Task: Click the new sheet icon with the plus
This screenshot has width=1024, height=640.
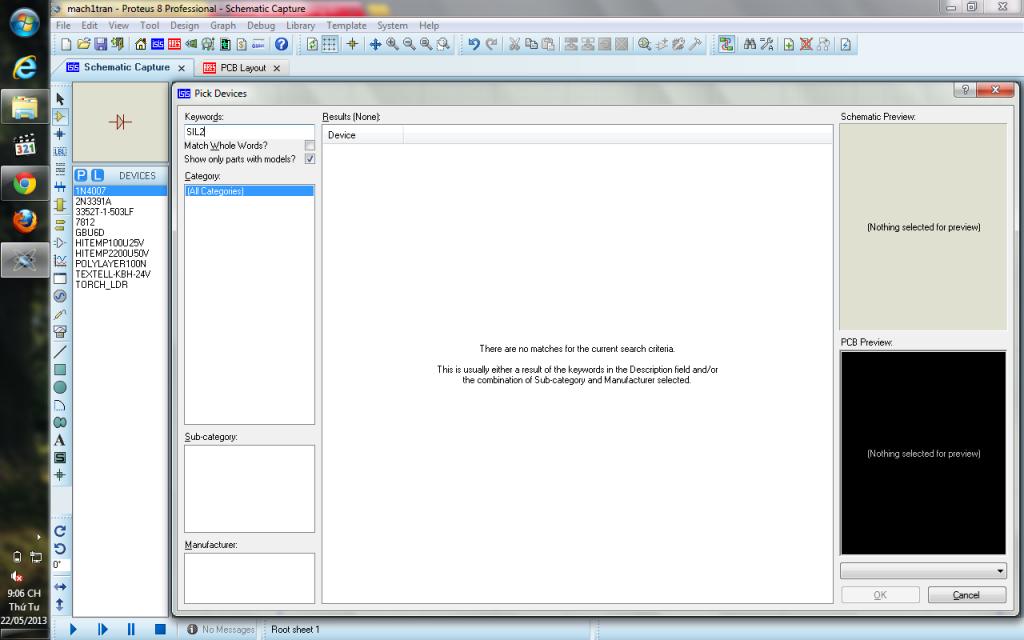Action: coord(789,44)
